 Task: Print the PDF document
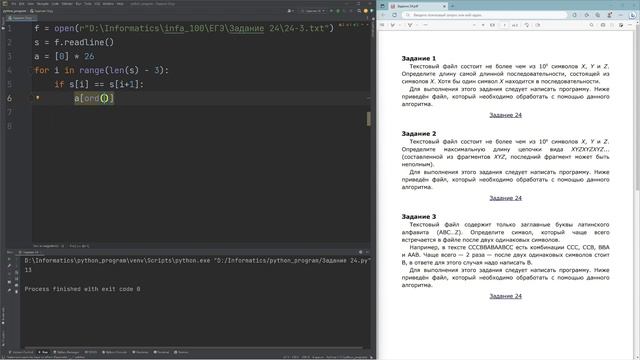click(x=603, y=25)
